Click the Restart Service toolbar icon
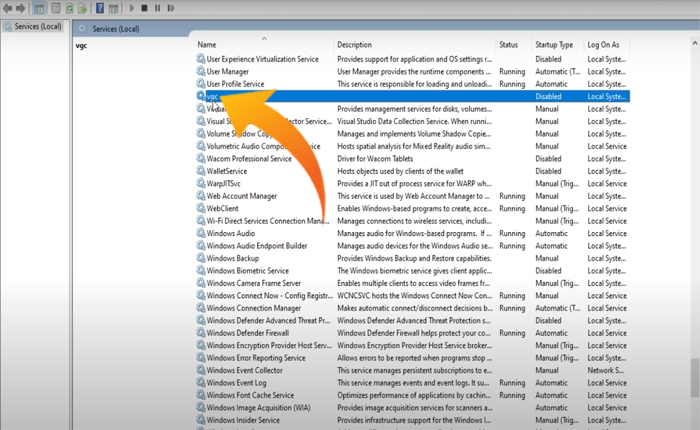 (x=171, y=8)
